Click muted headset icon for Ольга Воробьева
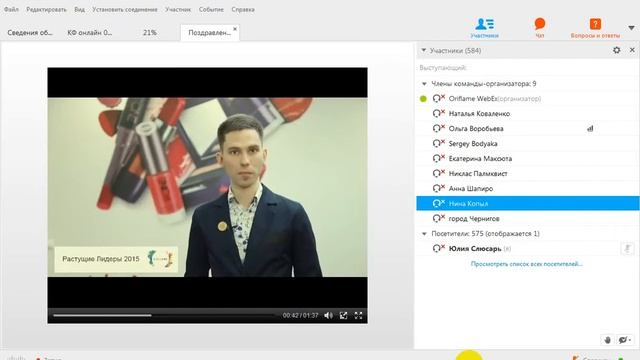The width and height of the screenshot is (640, 360). tap(438, 129)
